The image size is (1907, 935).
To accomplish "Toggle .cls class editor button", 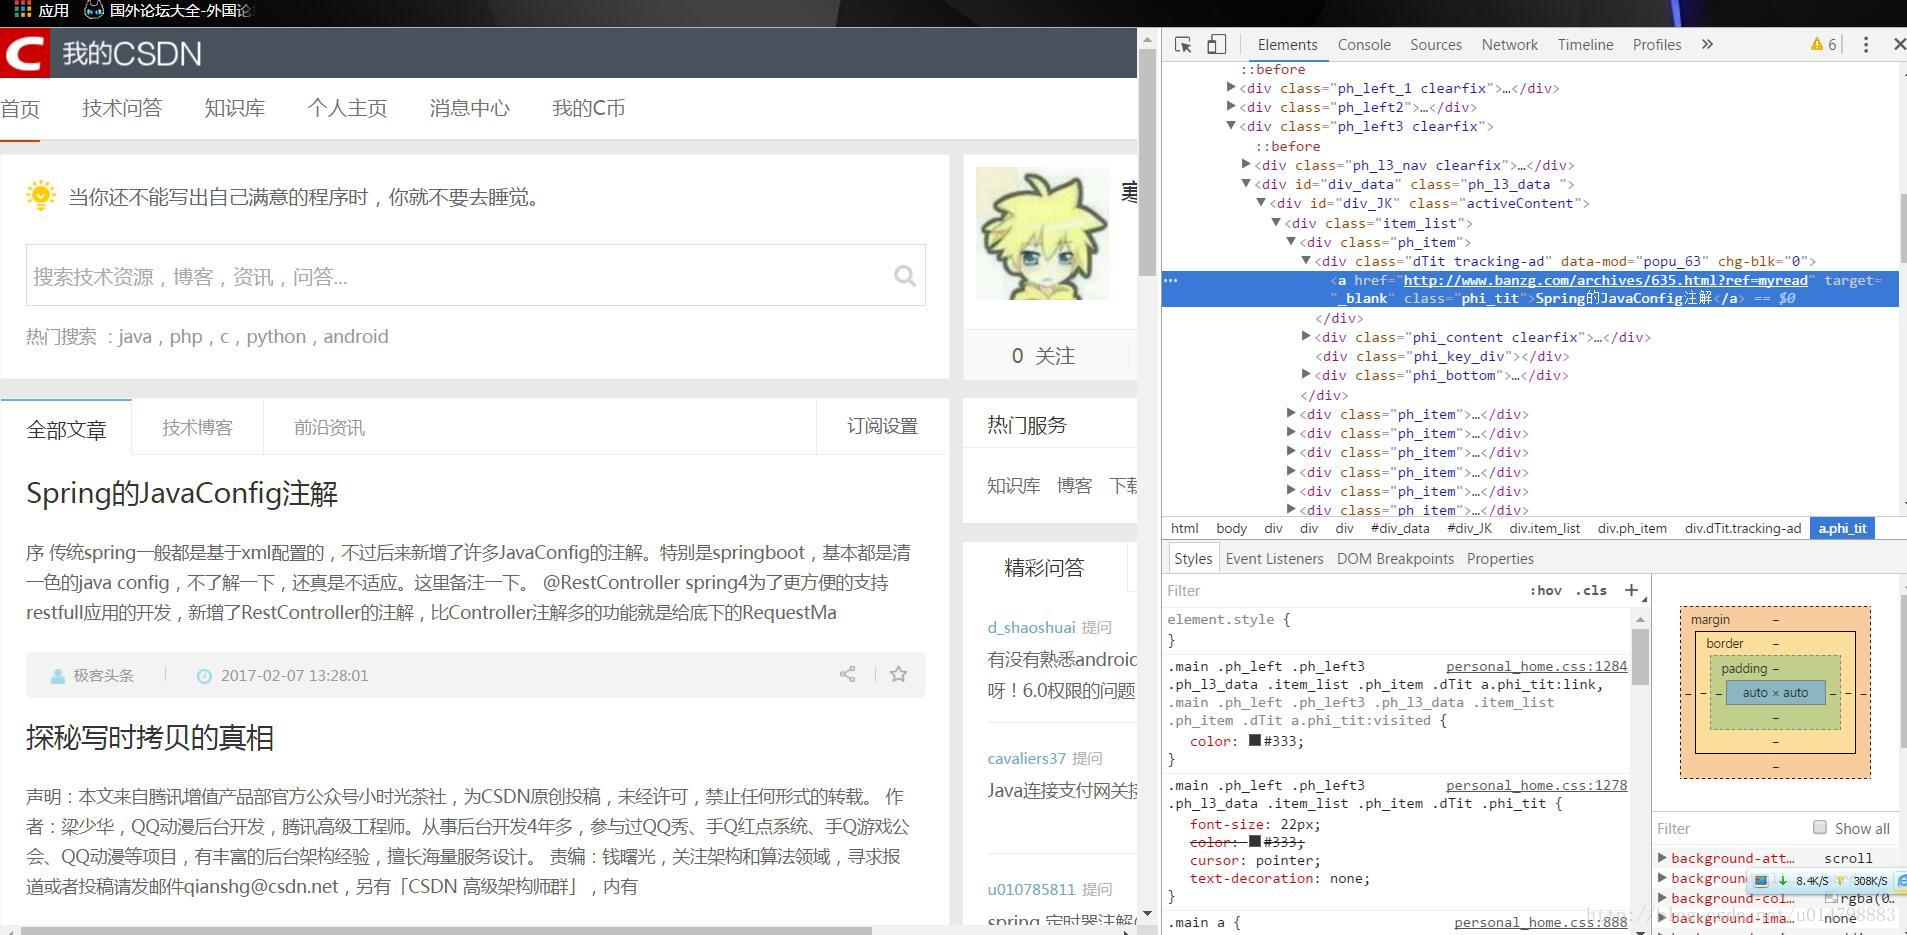I will tap(1591, 591).
